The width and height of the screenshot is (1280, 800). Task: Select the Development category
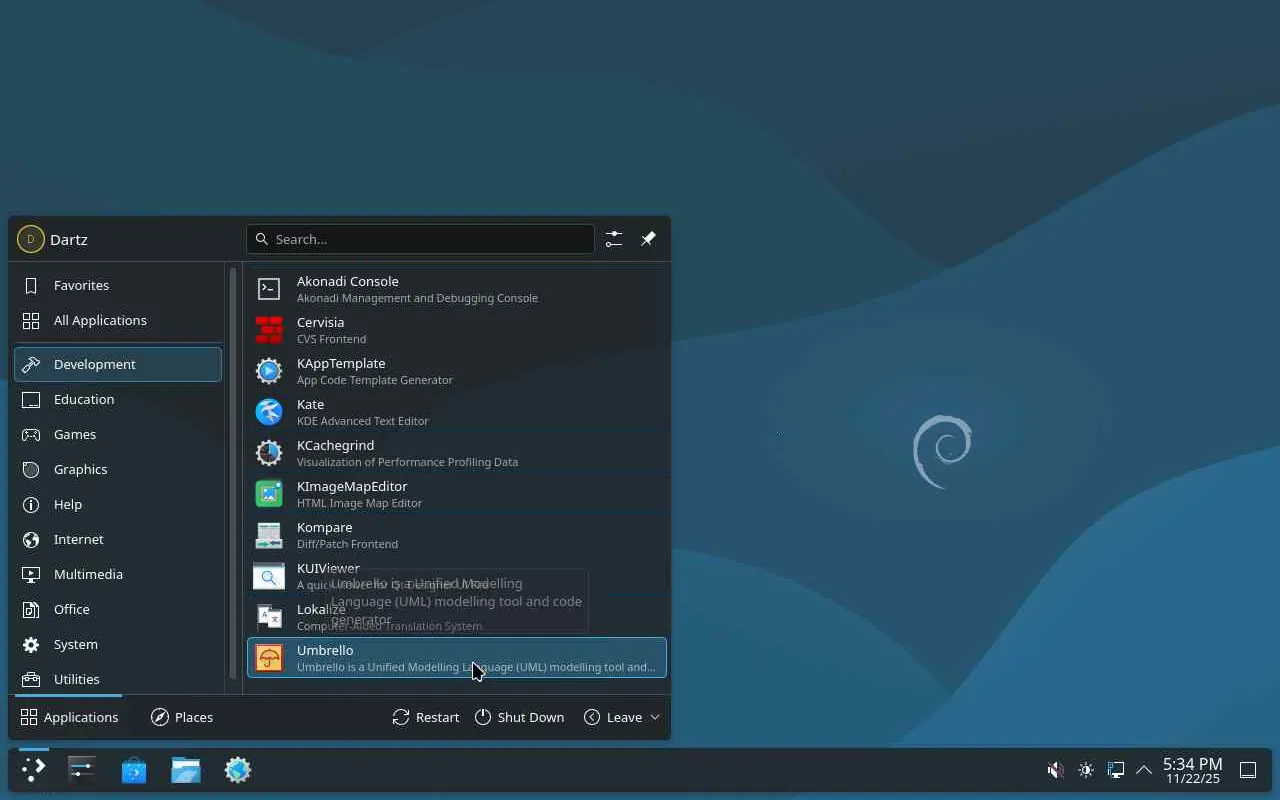click(x=118, y=364)
